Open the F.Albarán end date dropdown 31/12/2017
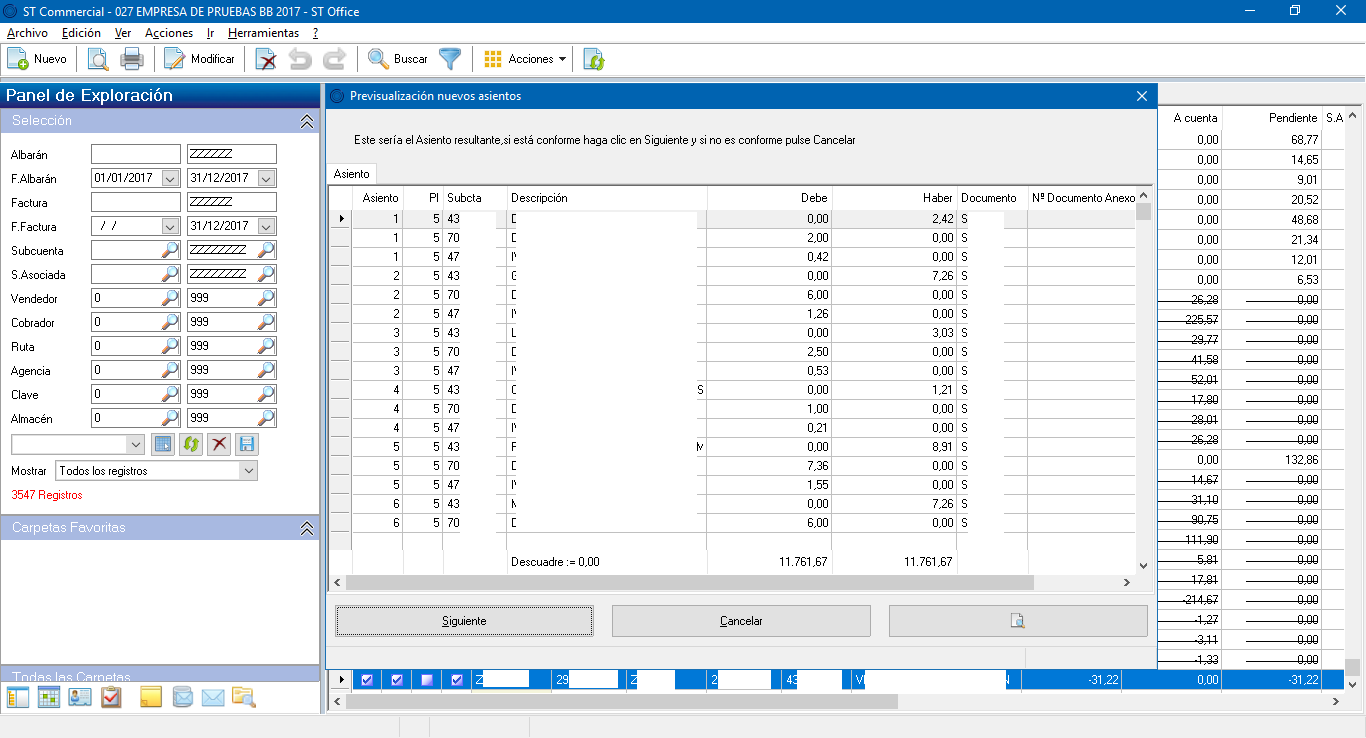Screen dimensions: 1366x738 click(266, 178)
